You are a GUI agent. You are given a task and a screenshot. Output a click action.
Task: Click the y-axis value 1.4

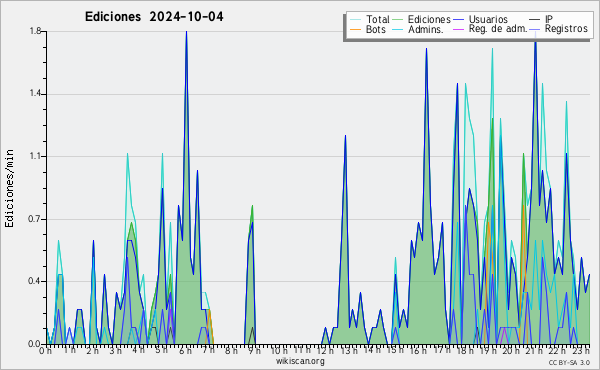point(35,94)
